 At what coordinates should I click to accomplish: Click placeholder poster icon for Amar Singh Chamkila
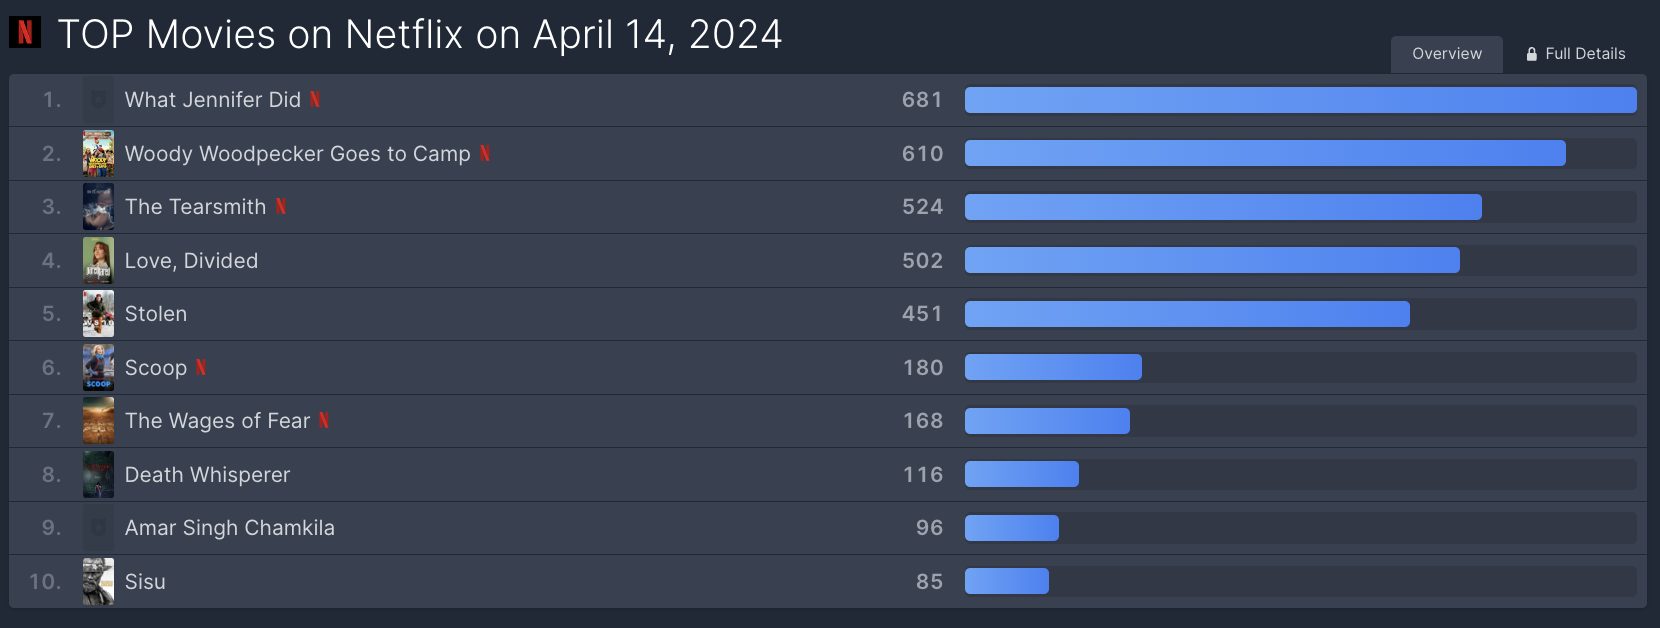(98, 527)
